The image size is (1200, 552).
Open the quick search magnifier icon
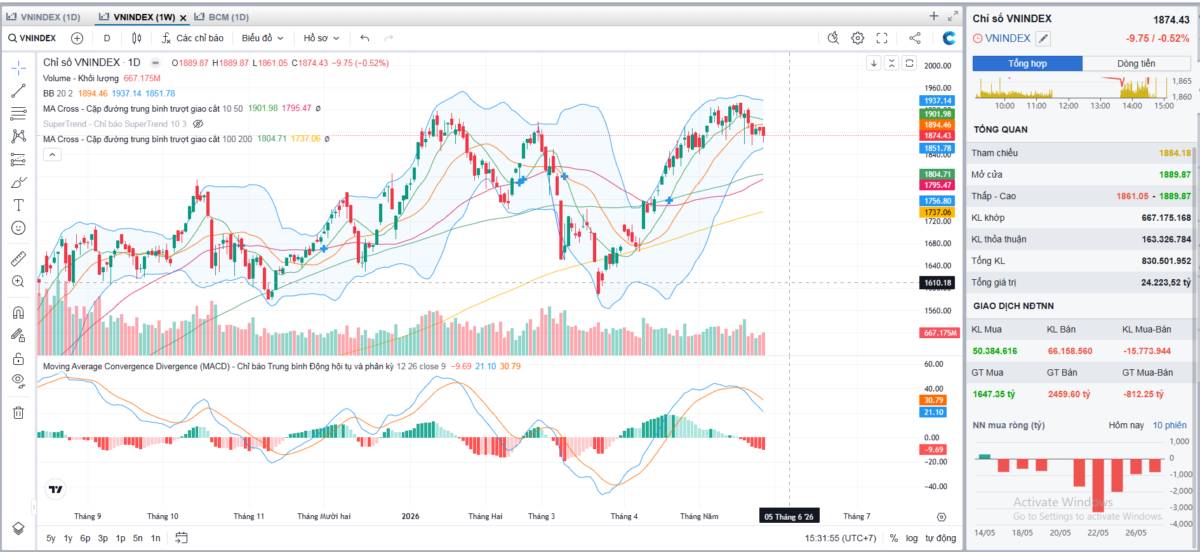point(834,38)
